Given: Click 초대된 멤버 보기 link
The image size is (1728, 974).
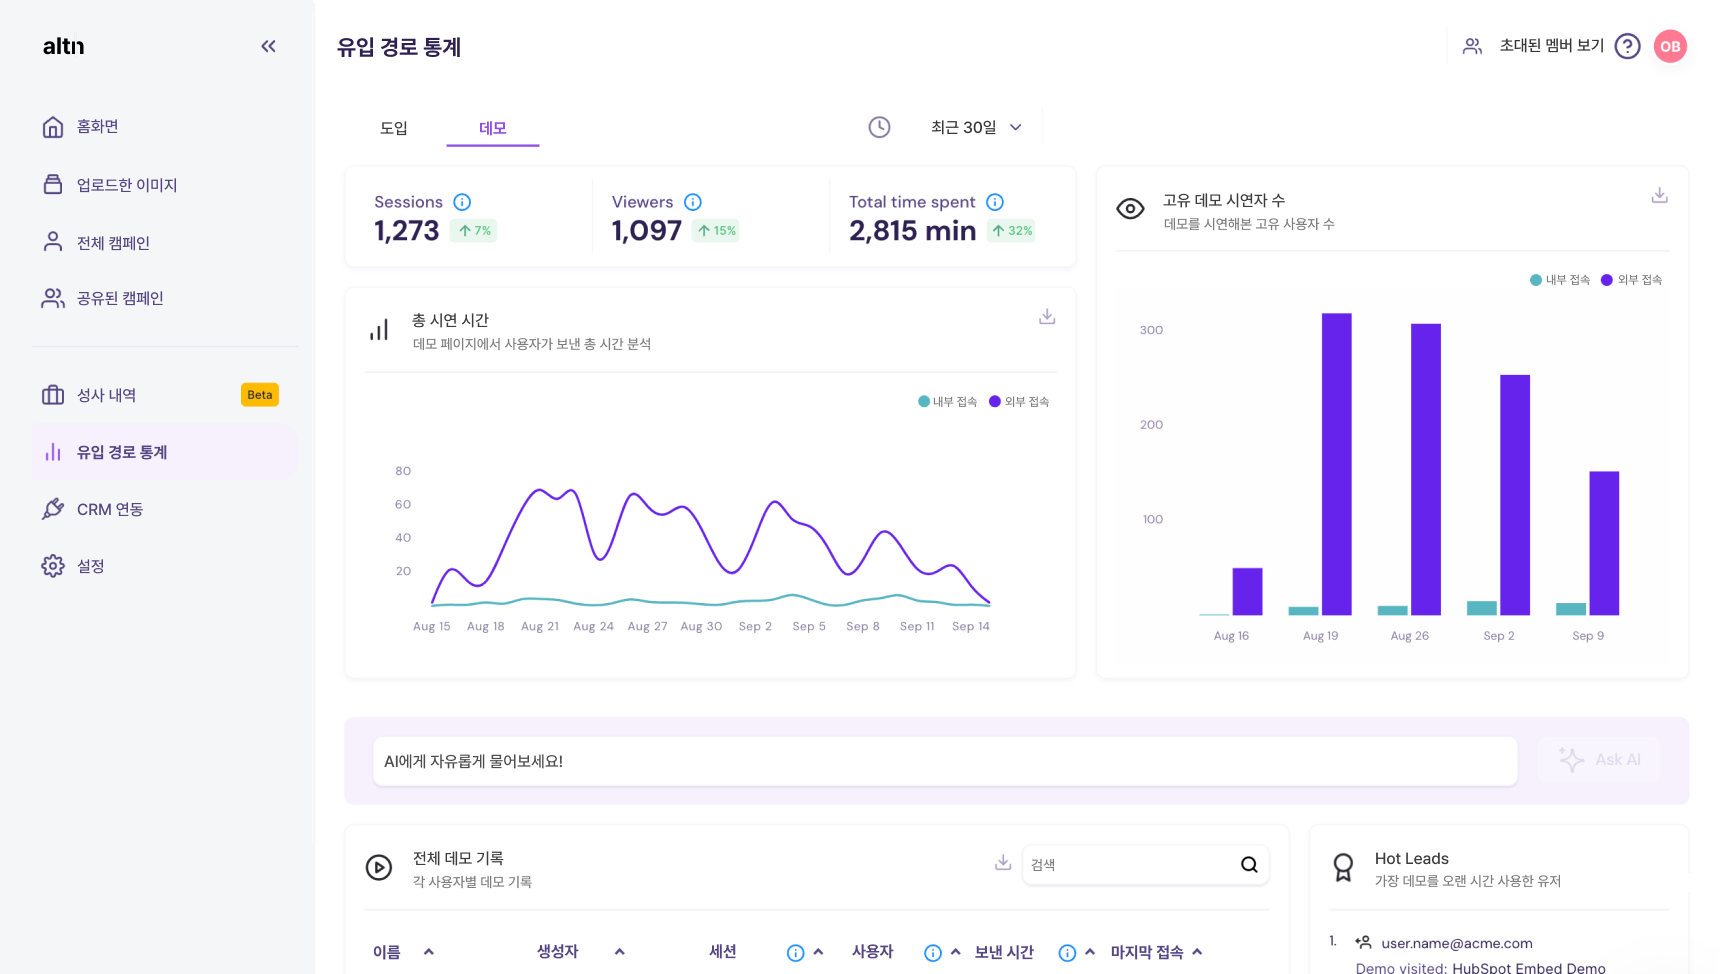Looking at the screenshot, I should pos(1551,46).
